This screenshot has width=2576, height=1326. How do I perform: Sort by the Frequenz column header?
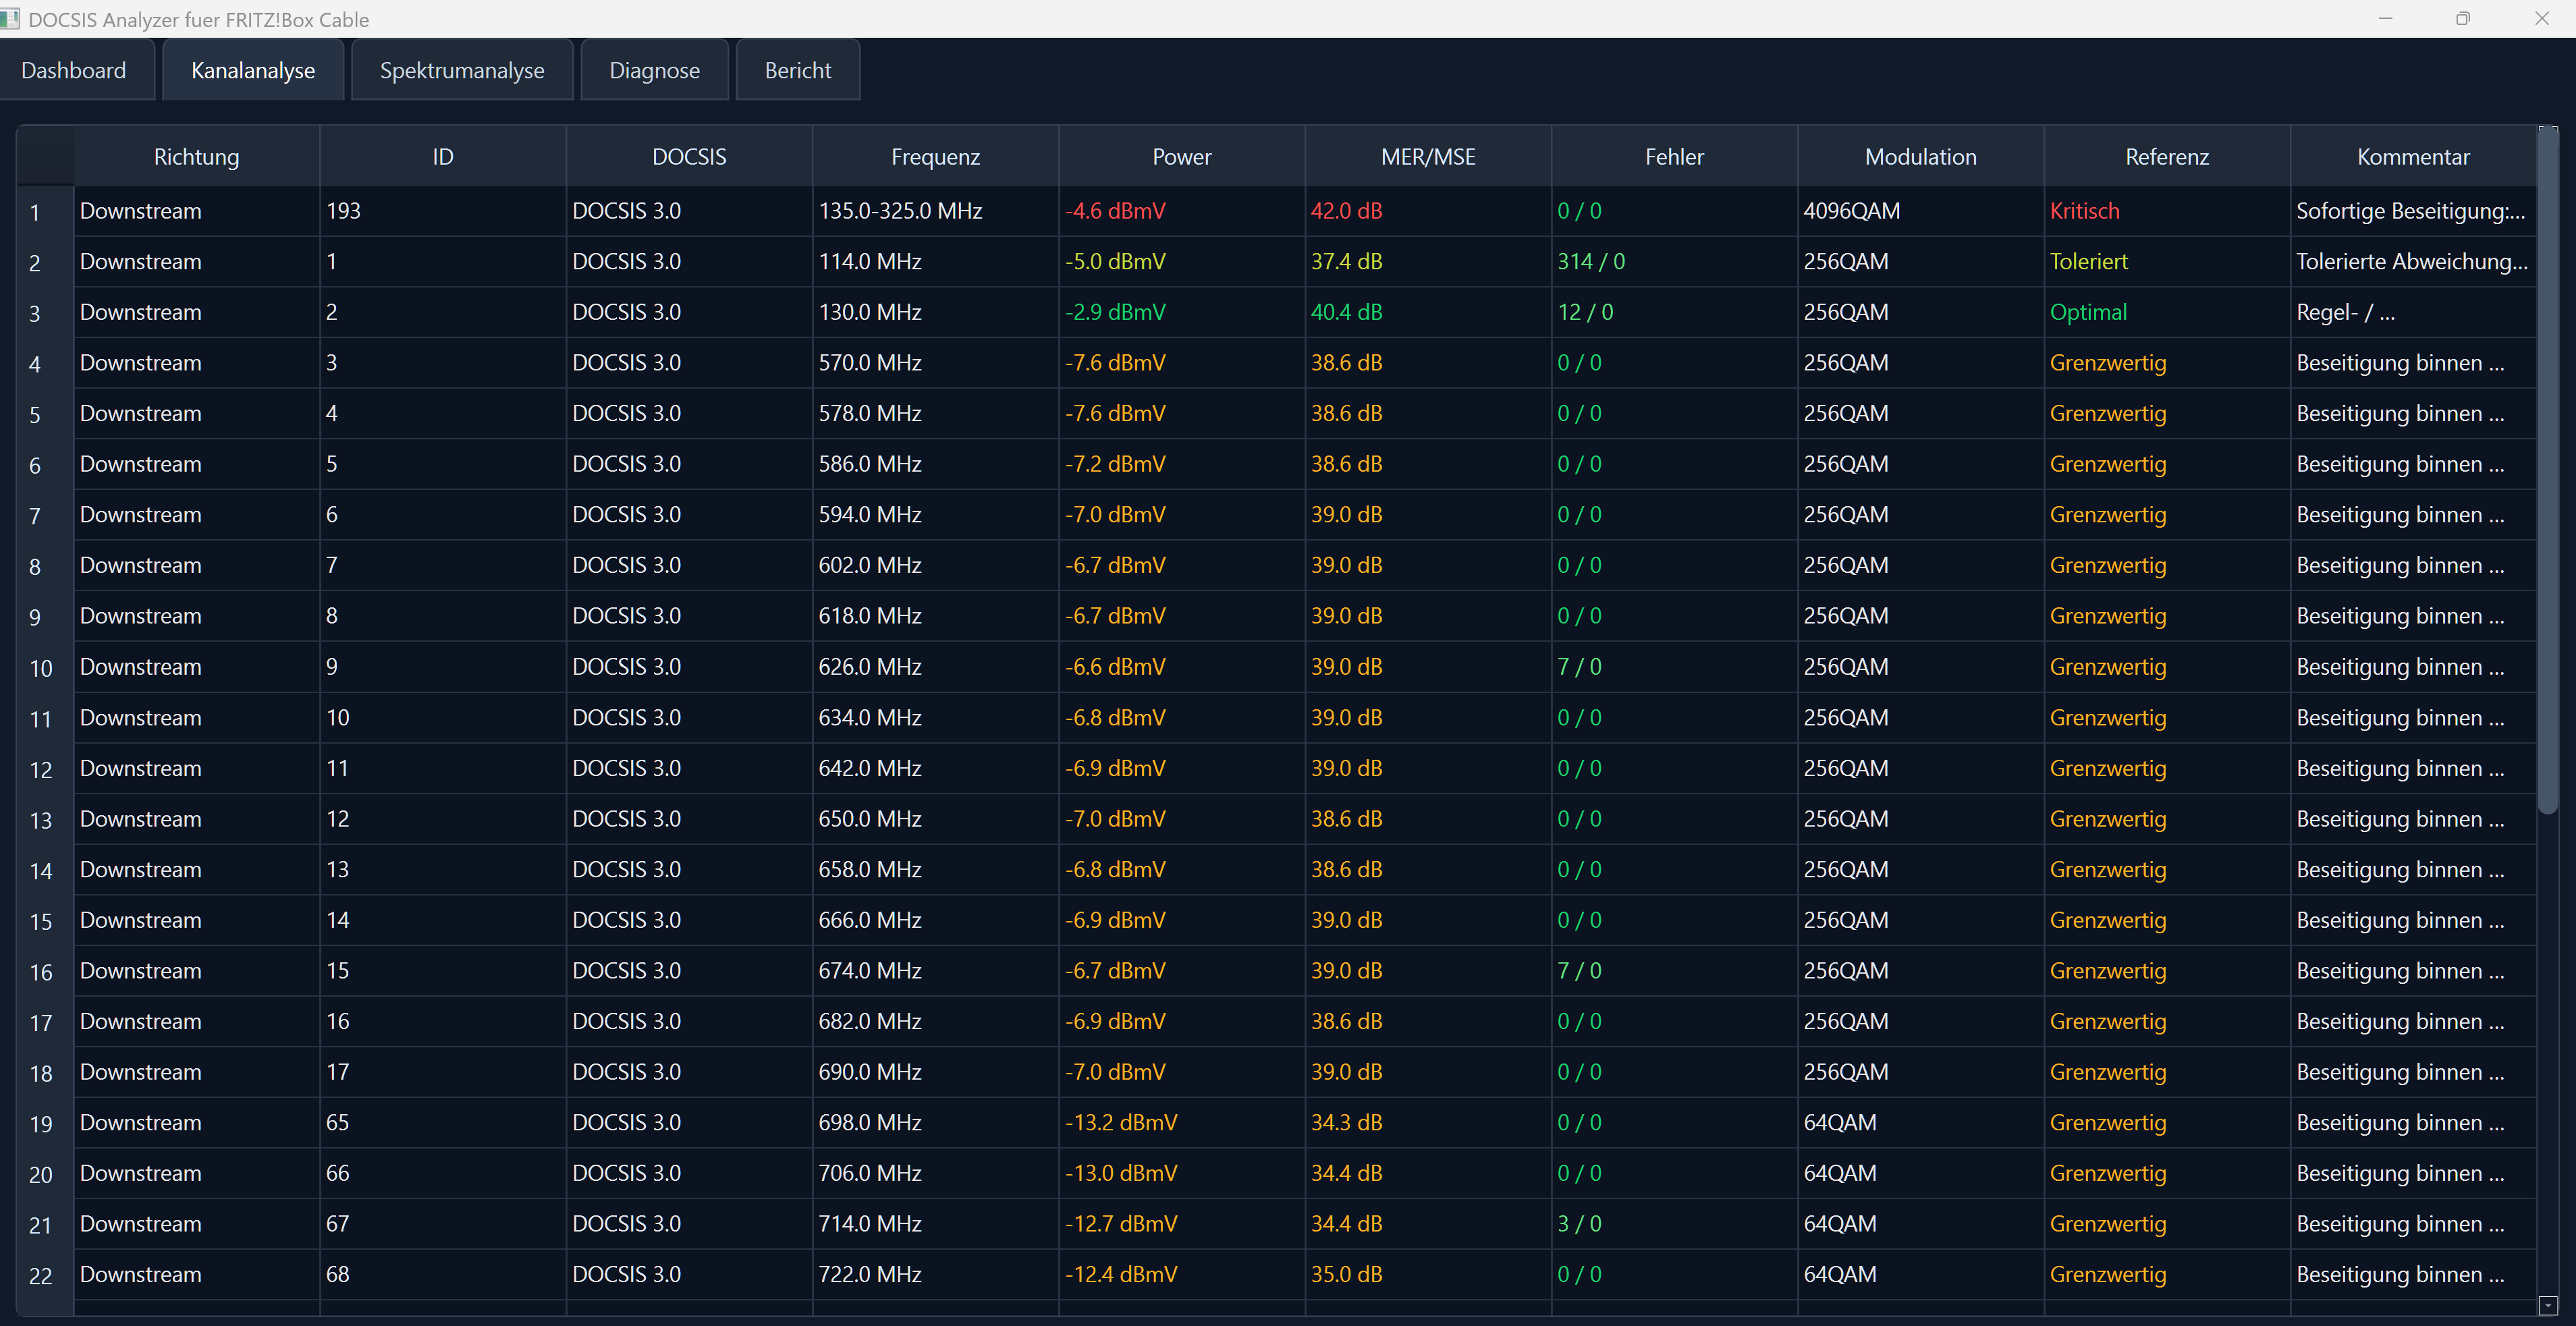[936, 156]
